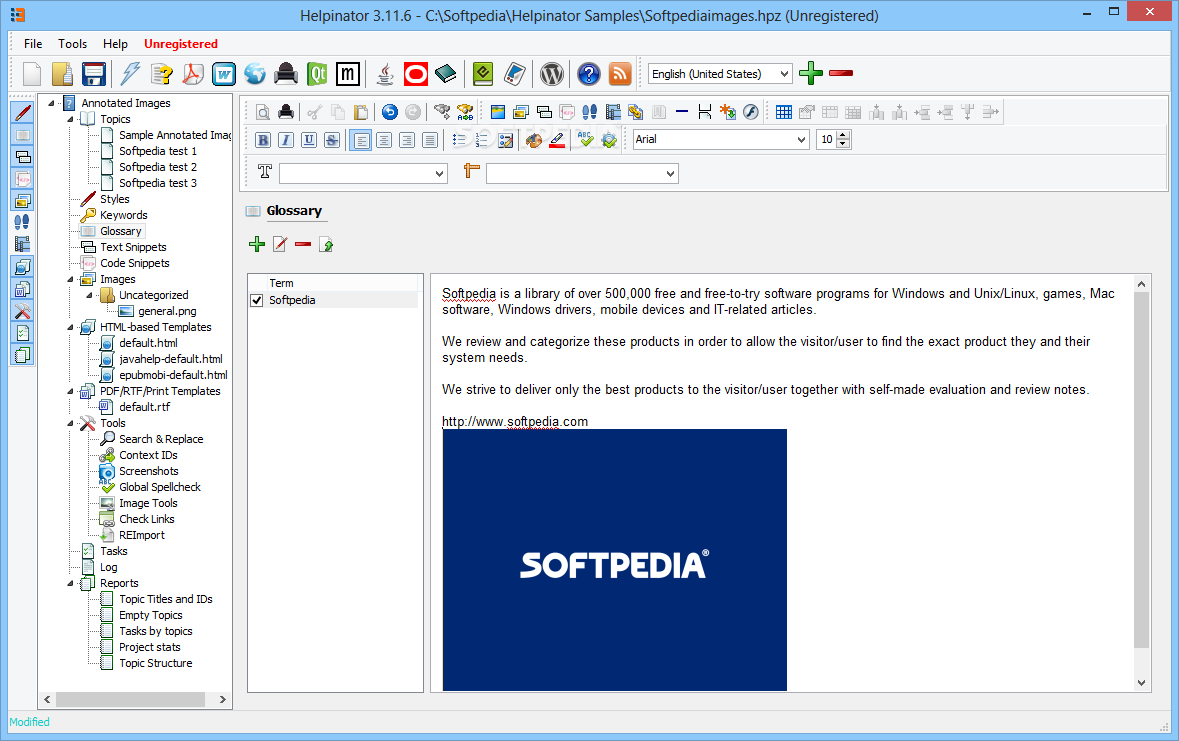Create a new project with the blank page icon
The width and height of the screenshot is (1179, 741).
32,74
